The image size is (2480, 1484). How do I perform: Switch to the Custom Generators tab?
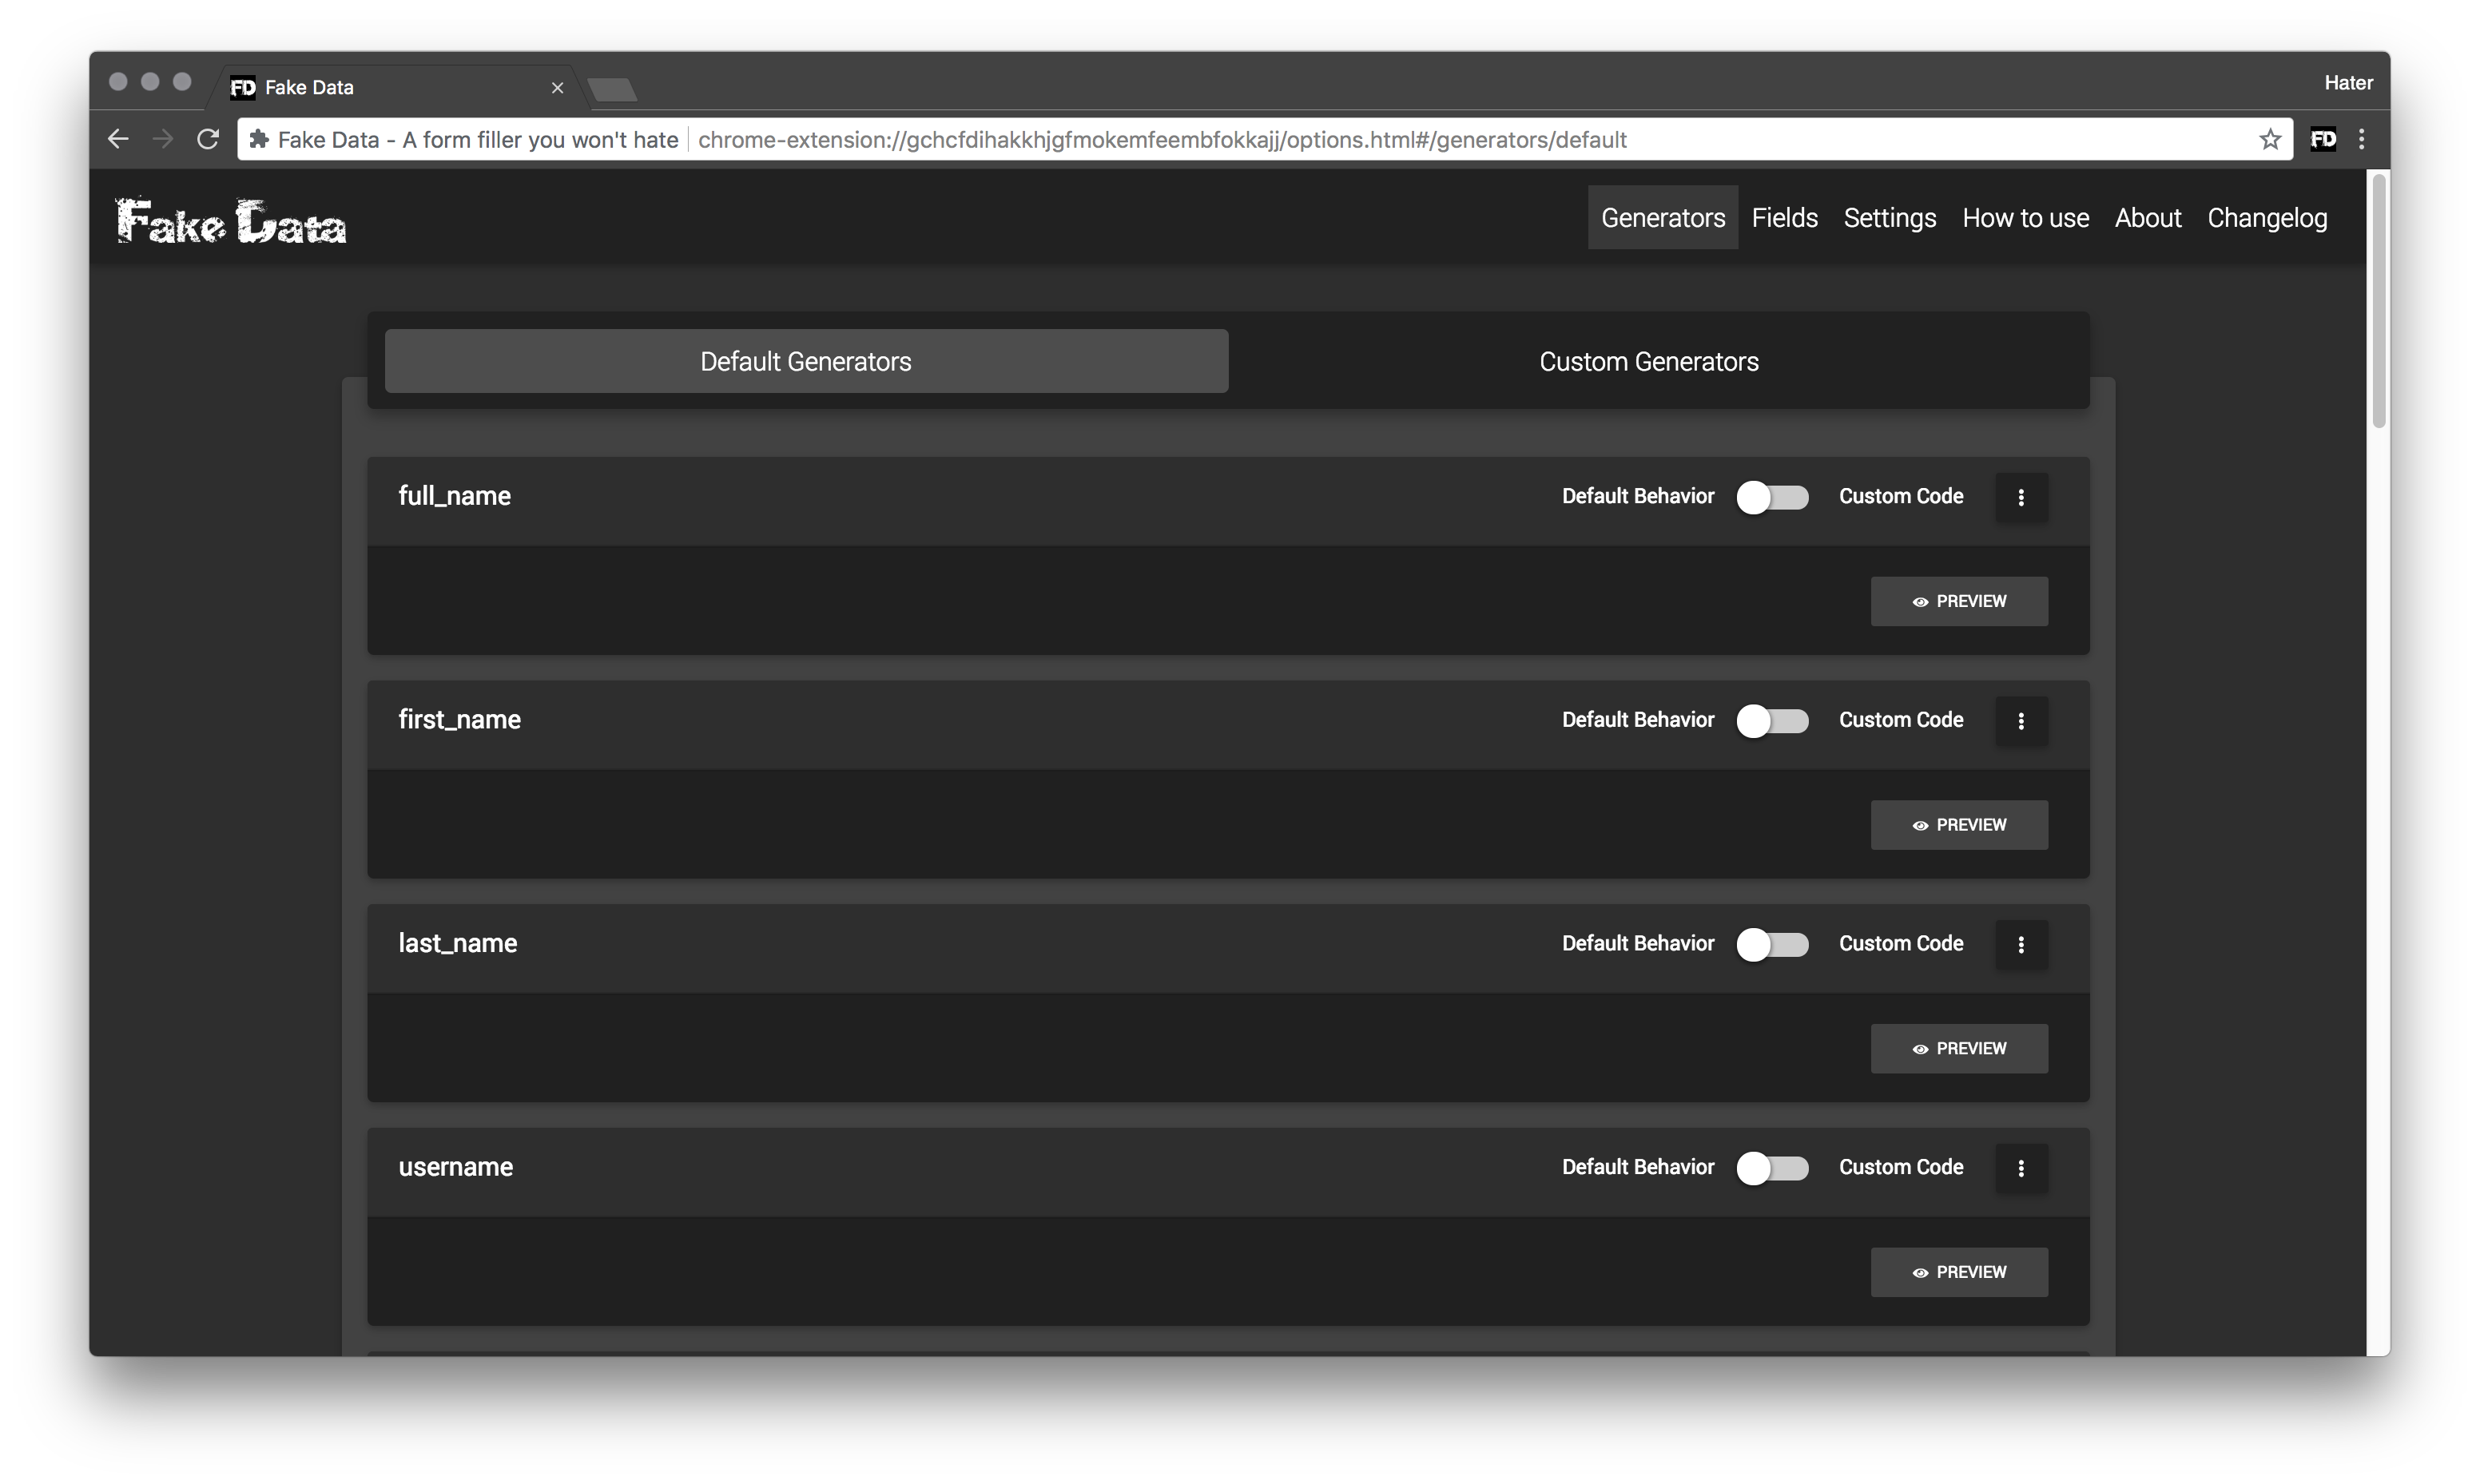(x=1648, y=362)
